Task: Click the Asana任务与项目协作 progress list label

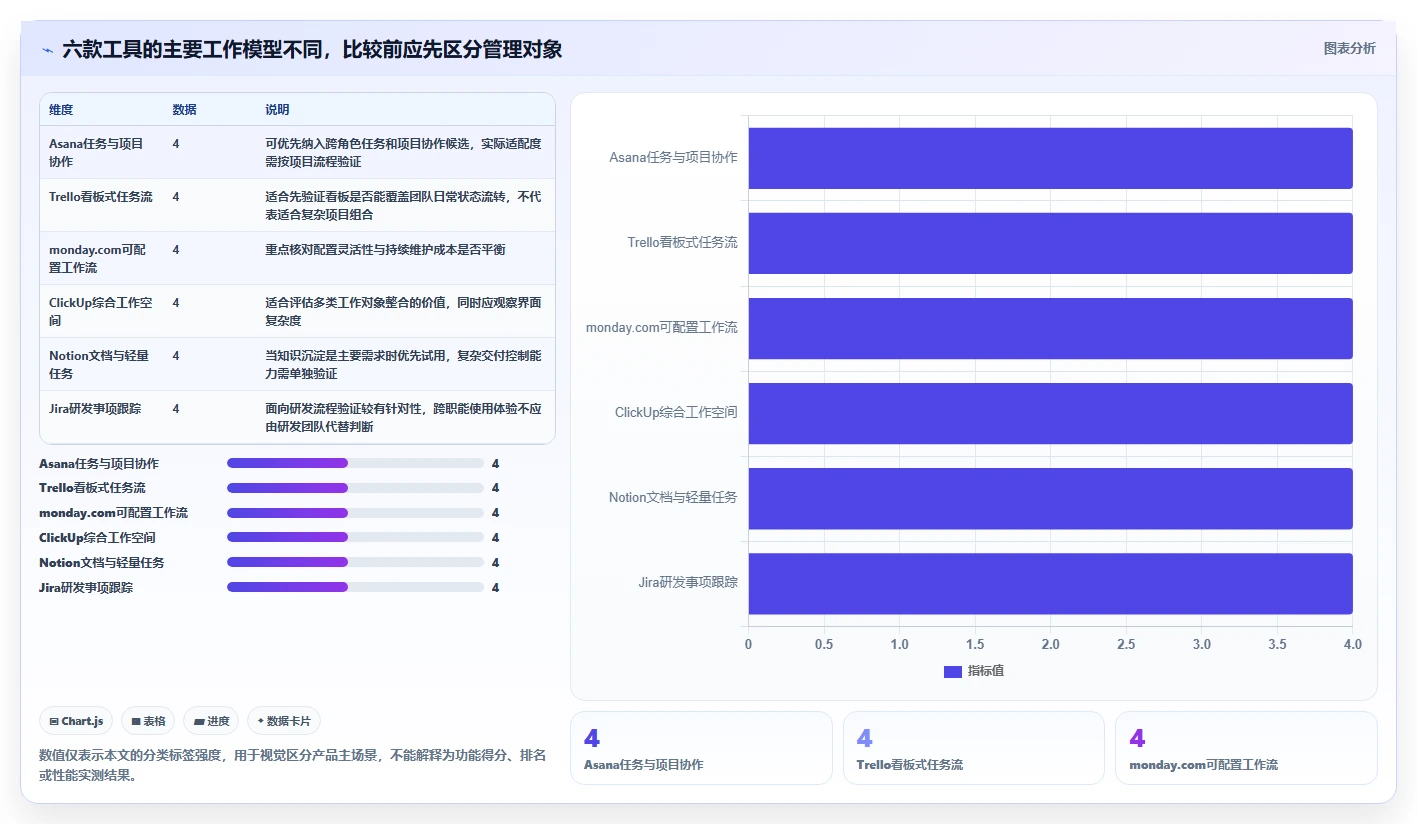Action: [x=99, y=464]
